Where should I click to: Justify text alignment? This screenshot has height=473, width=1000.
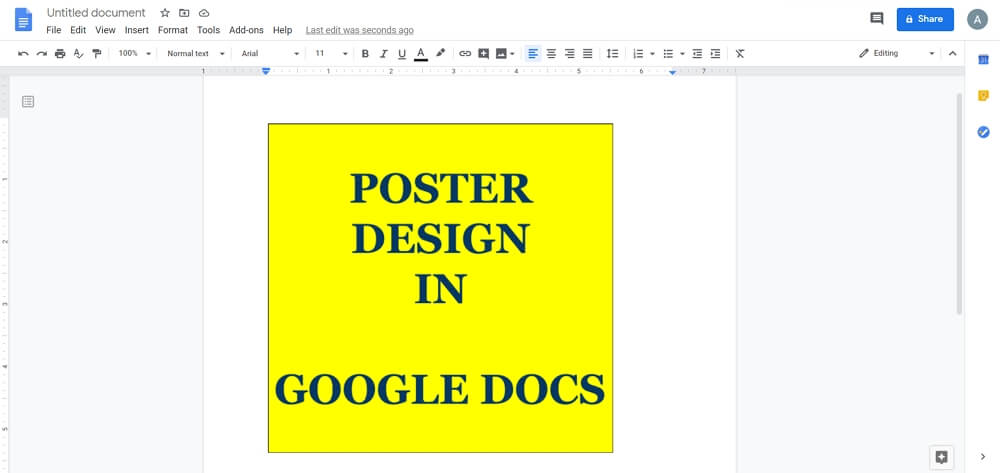(588, 54)
